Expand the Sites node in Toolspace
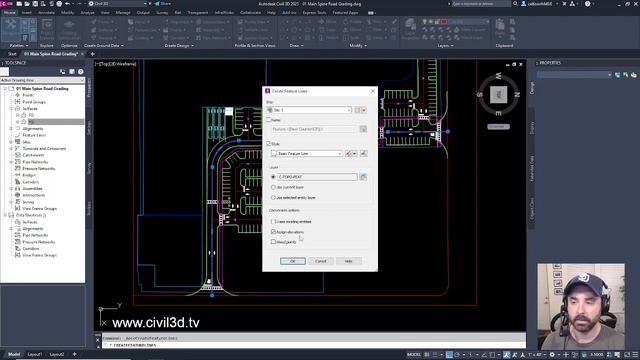Viewport: 640px width, 360px height. click(x=11, y=142)
